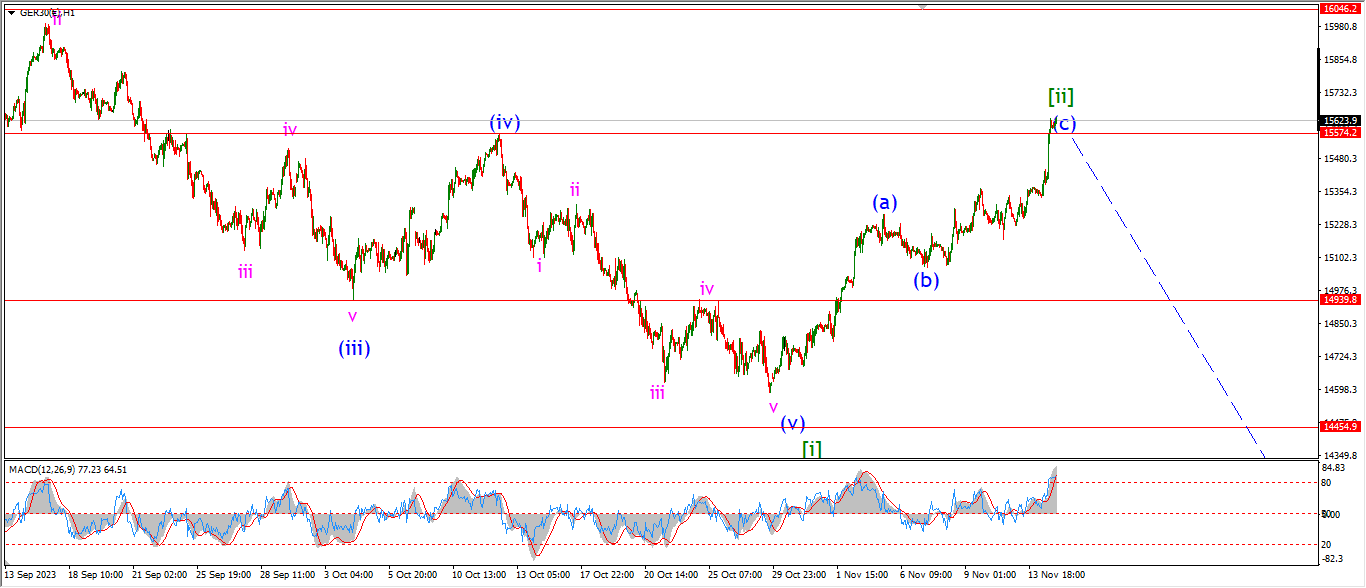The width and height of the screenshot is (1366, 588).
Task: Open the chart menu arrow beside GER30
Action: tap(11, 13)
